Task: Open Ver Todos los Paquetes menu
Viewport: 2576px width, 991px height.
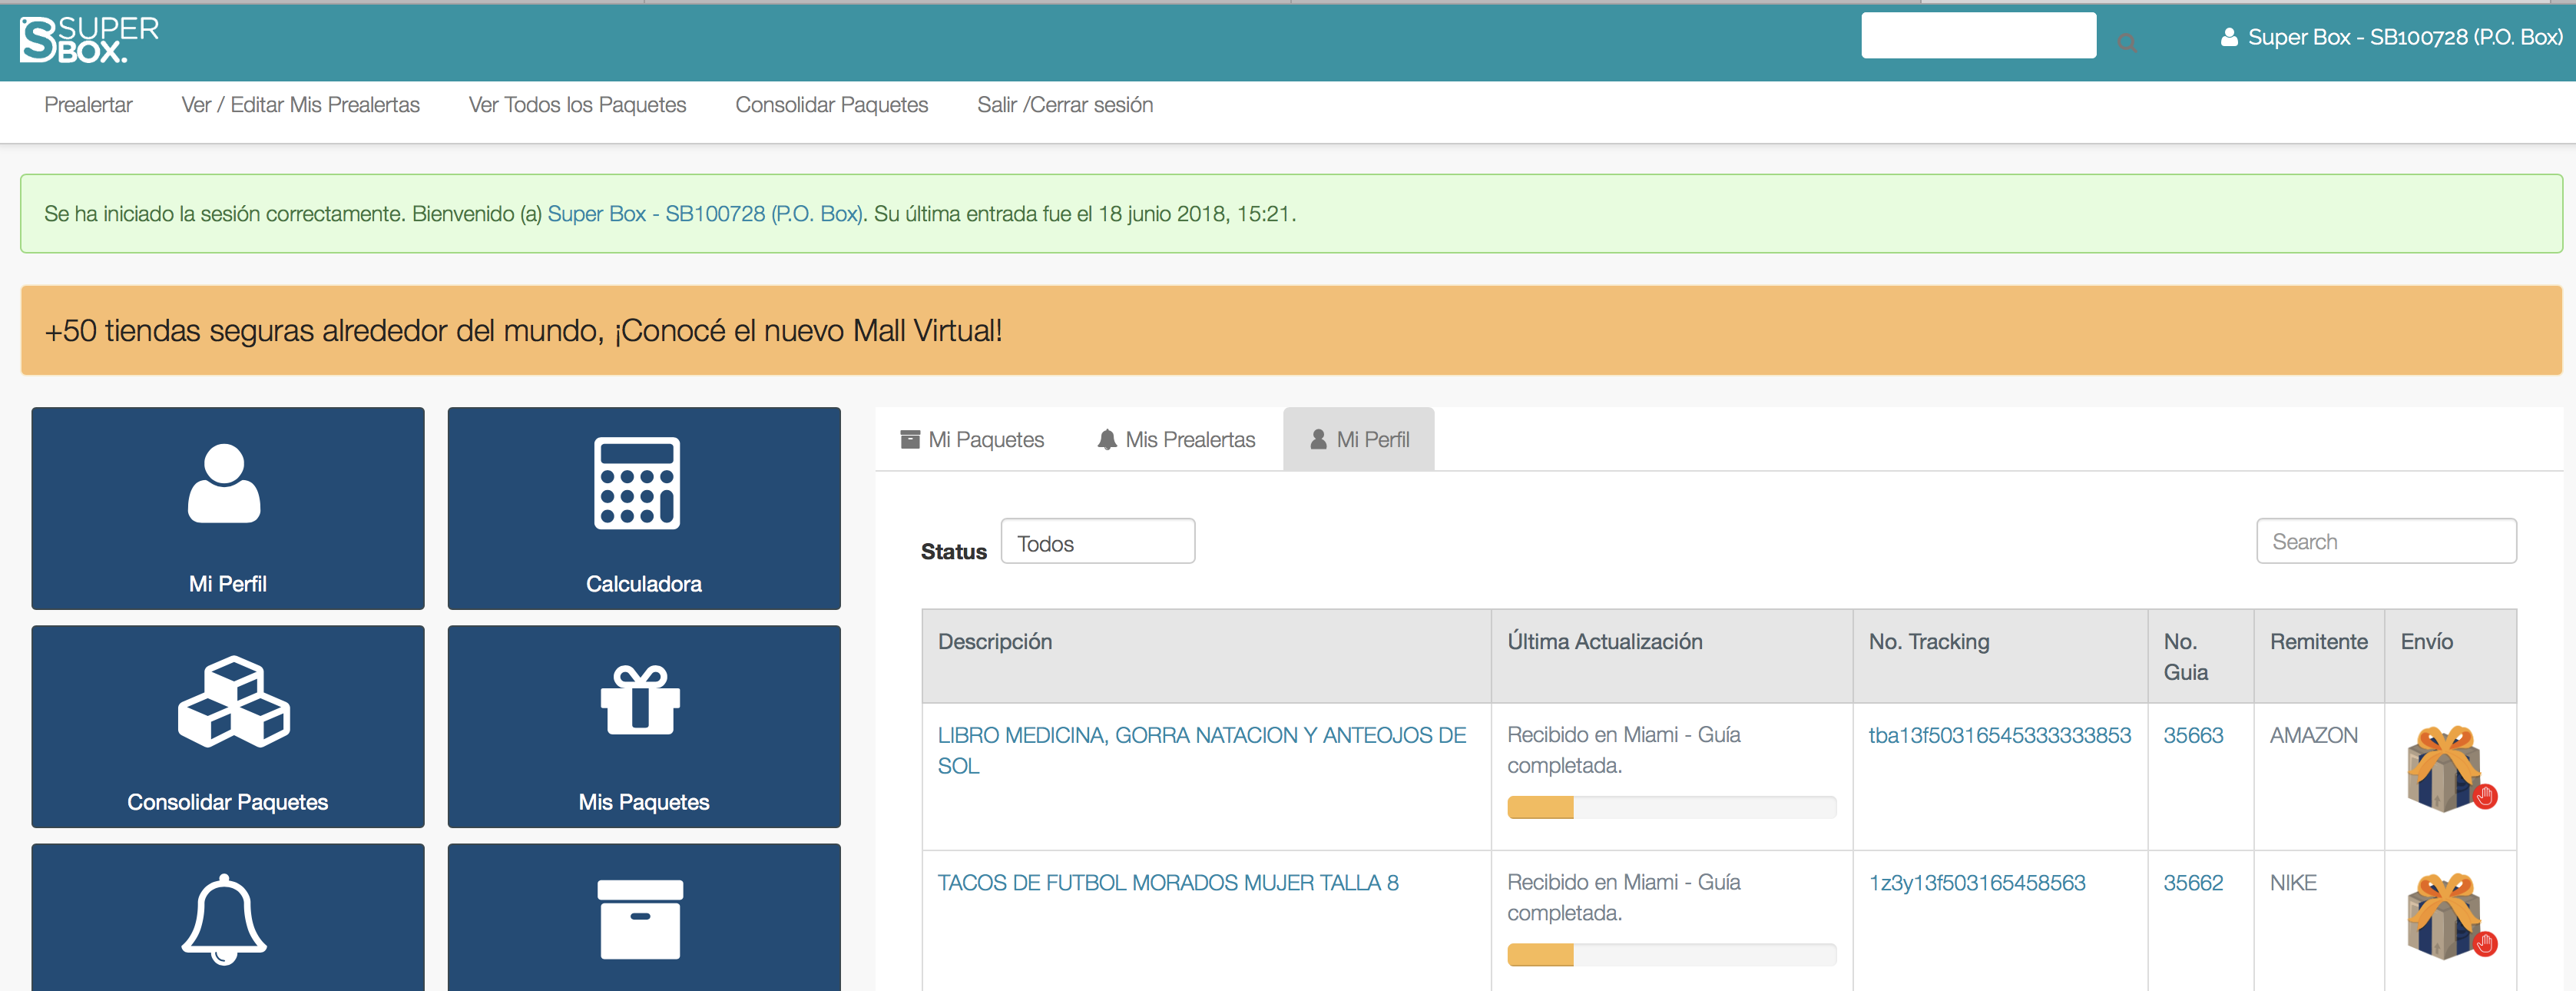Action: pos(578,105)
